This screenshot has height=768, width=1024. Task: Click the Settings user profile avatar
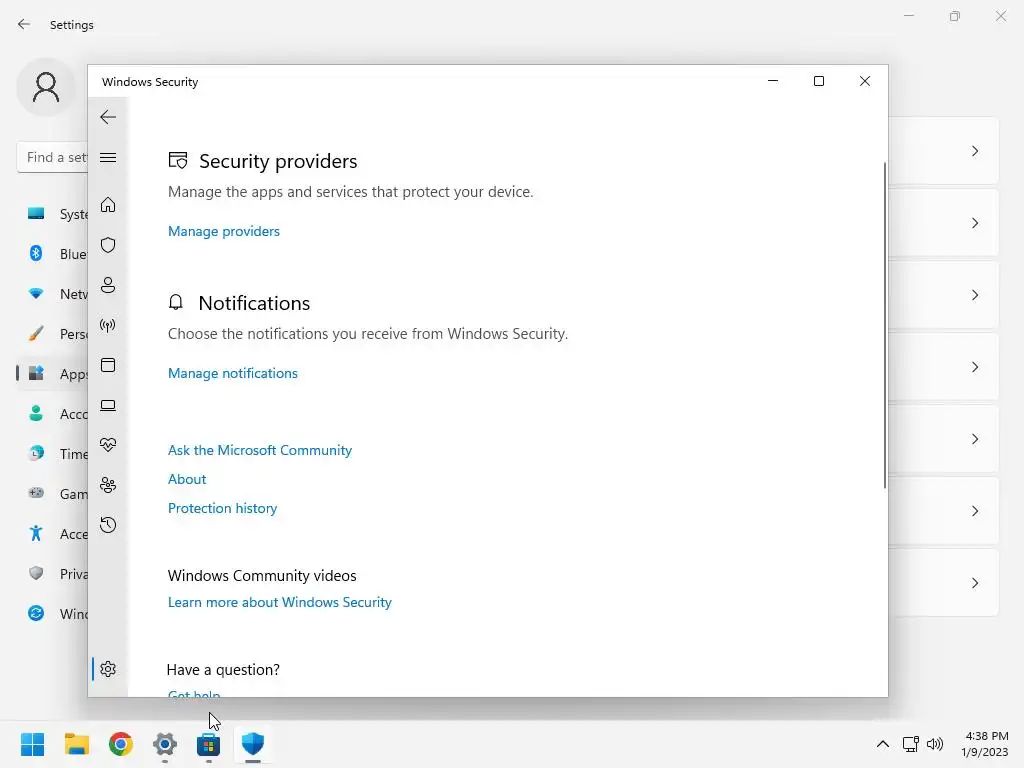pyautogui.click(x=46, y=87)
